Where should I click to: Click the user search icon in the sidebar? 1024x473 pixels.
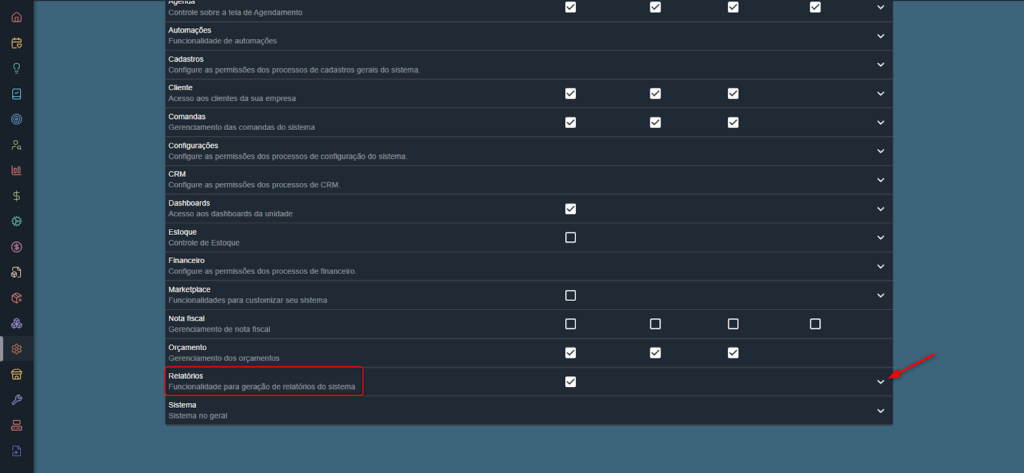point(16,145)
